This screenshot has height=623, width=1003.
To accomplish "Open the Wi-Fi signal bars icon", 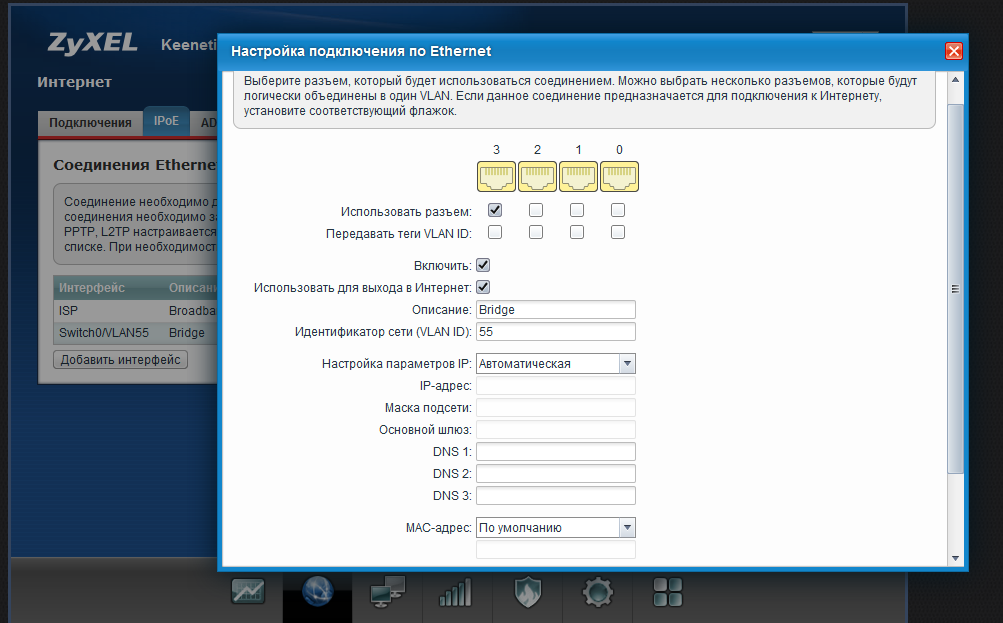I will [455, 592].
